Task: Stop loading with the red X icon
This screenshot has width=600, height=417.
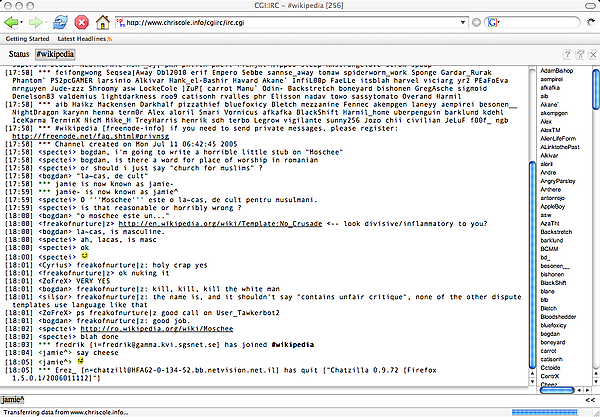Action: point(82,22)
